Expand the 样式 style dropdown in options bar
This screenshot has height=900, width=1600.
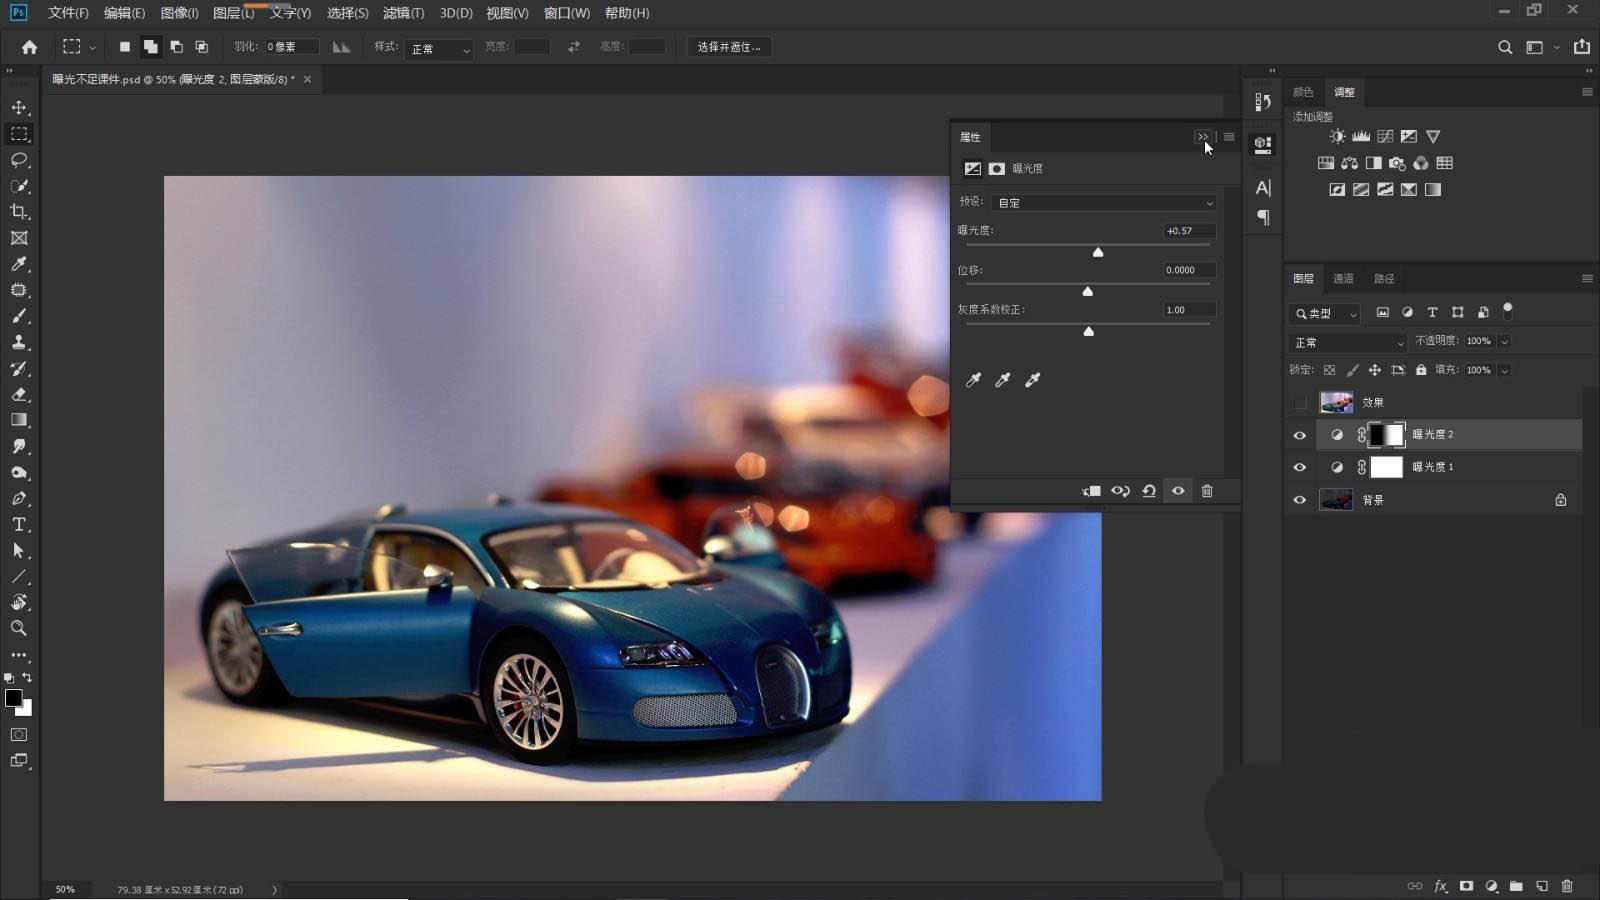pos(439,48)
